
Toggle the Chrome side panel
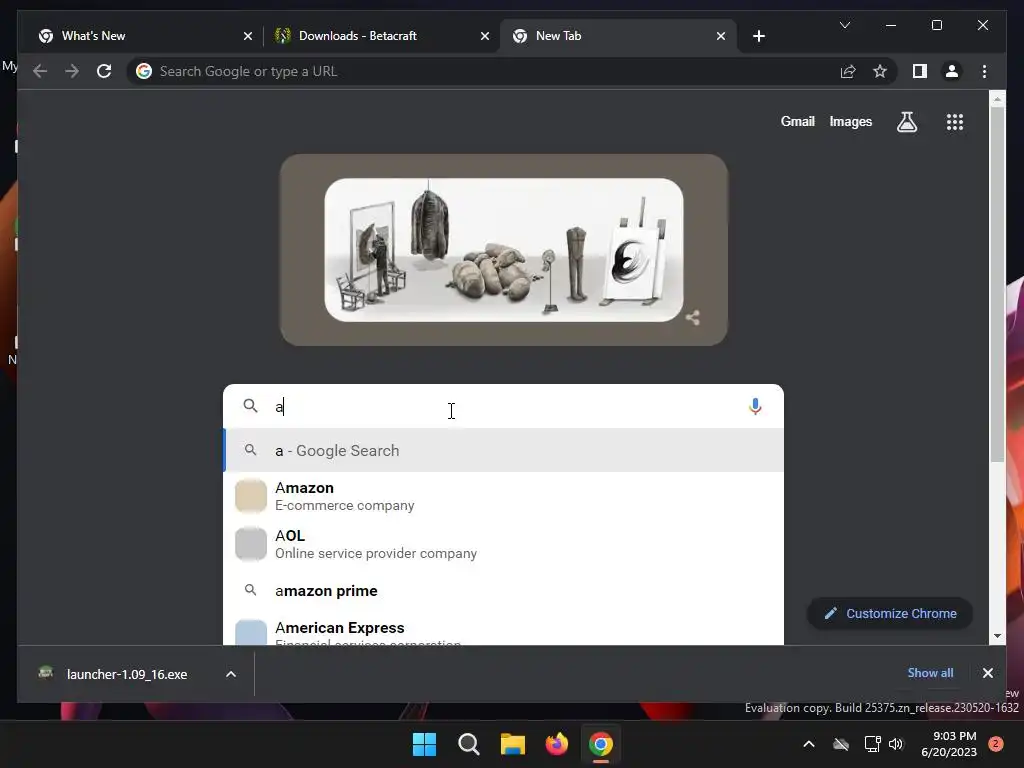(x=920, y=71)
